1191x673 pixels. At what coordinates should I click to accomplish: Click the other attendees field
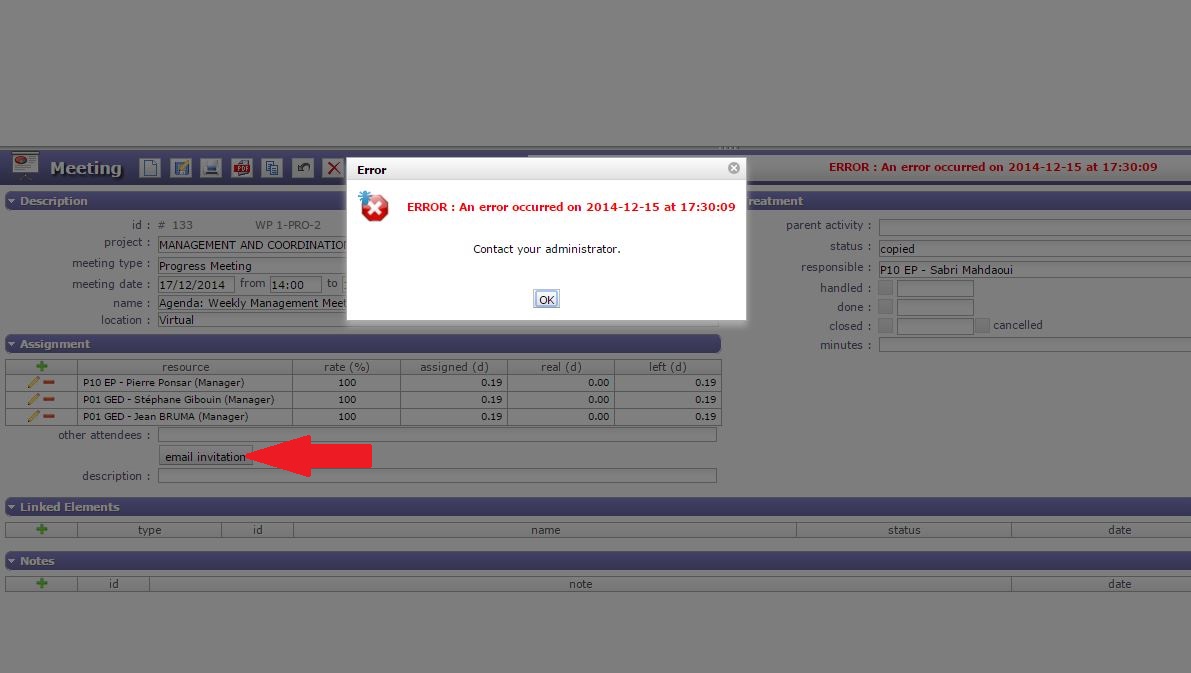click(437, 434)
